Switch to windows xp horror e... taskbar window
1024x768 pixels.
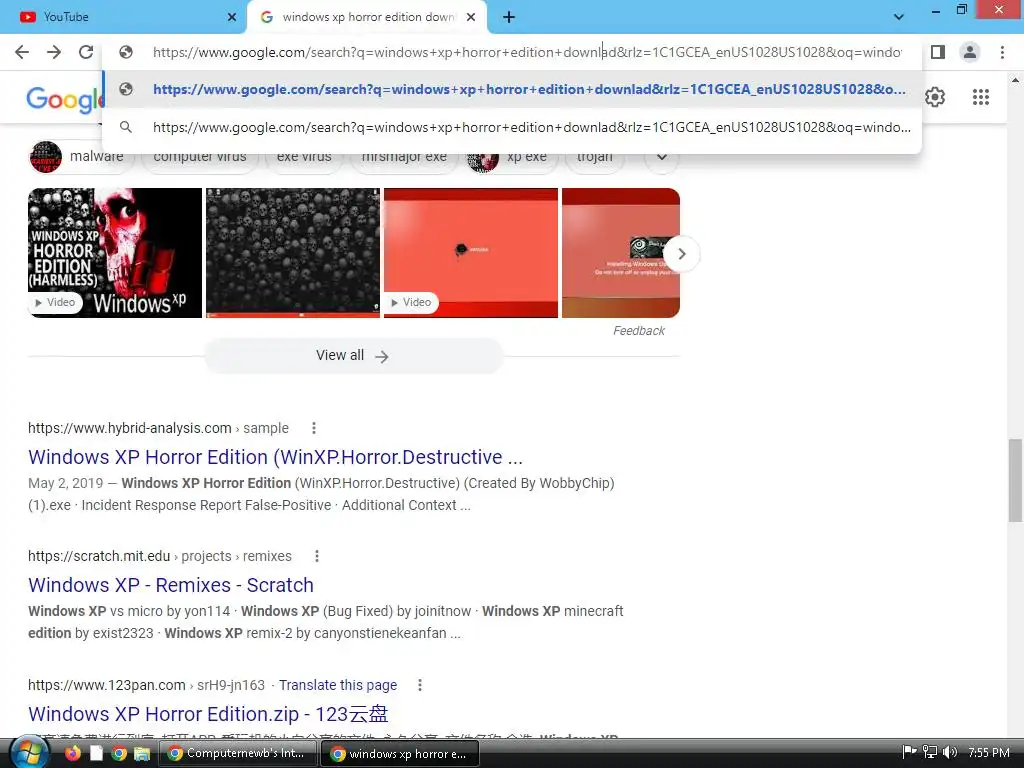(400, 753)
